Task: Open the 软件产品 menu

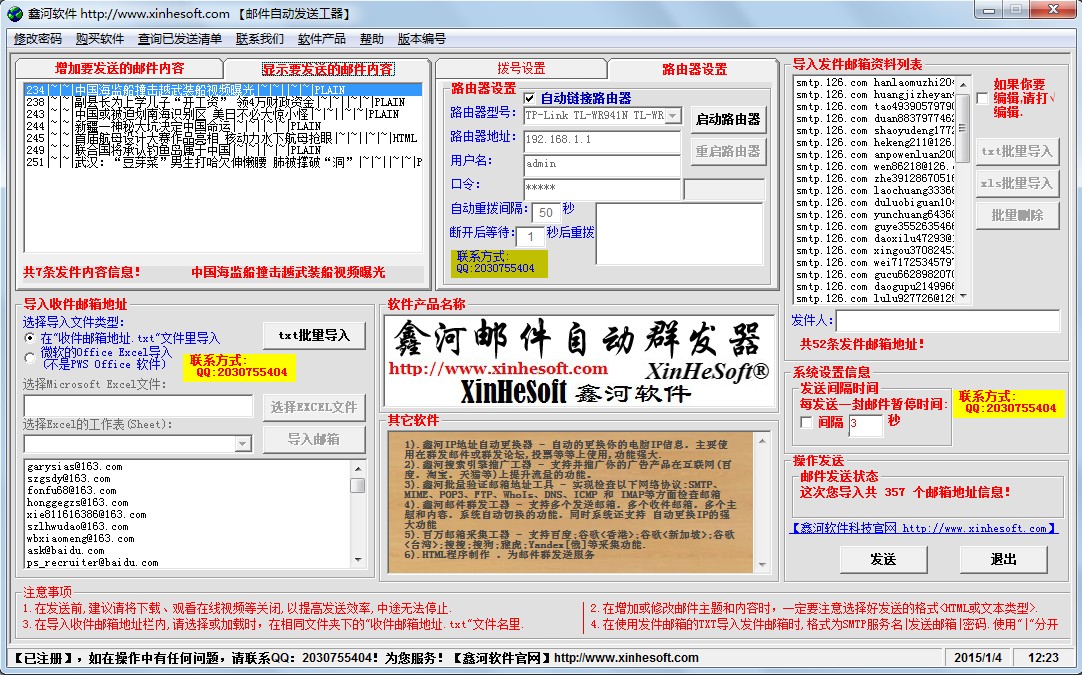Action: [322, 39]
